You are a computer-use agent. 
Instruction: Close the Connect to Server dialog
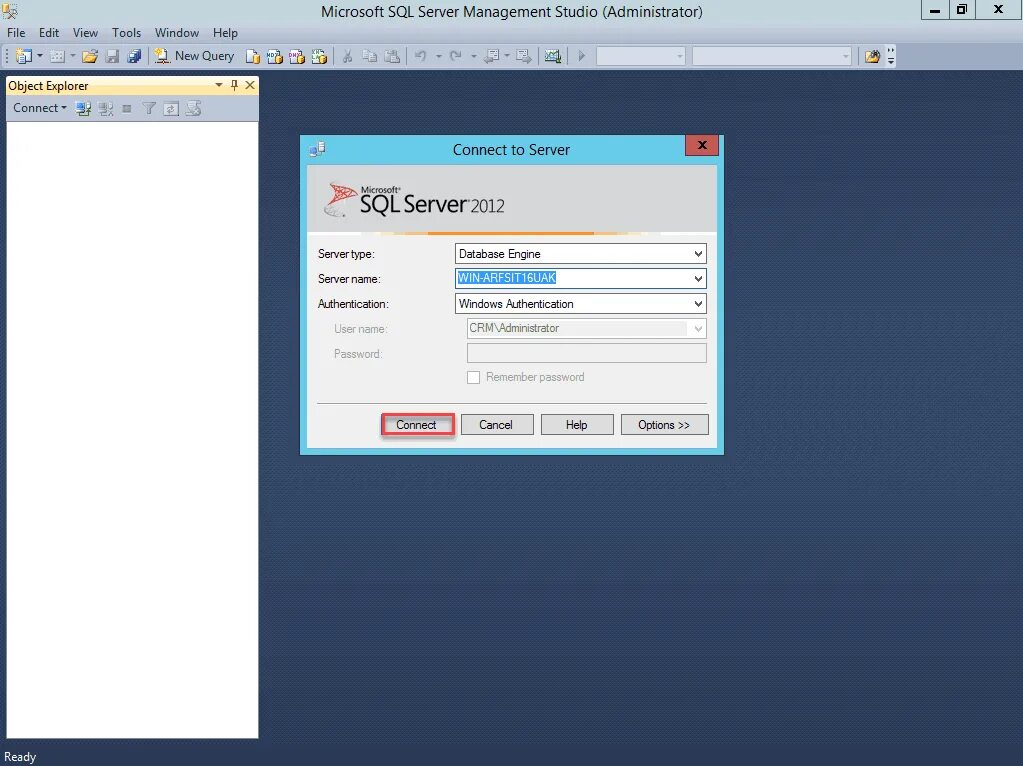(702, 145)
